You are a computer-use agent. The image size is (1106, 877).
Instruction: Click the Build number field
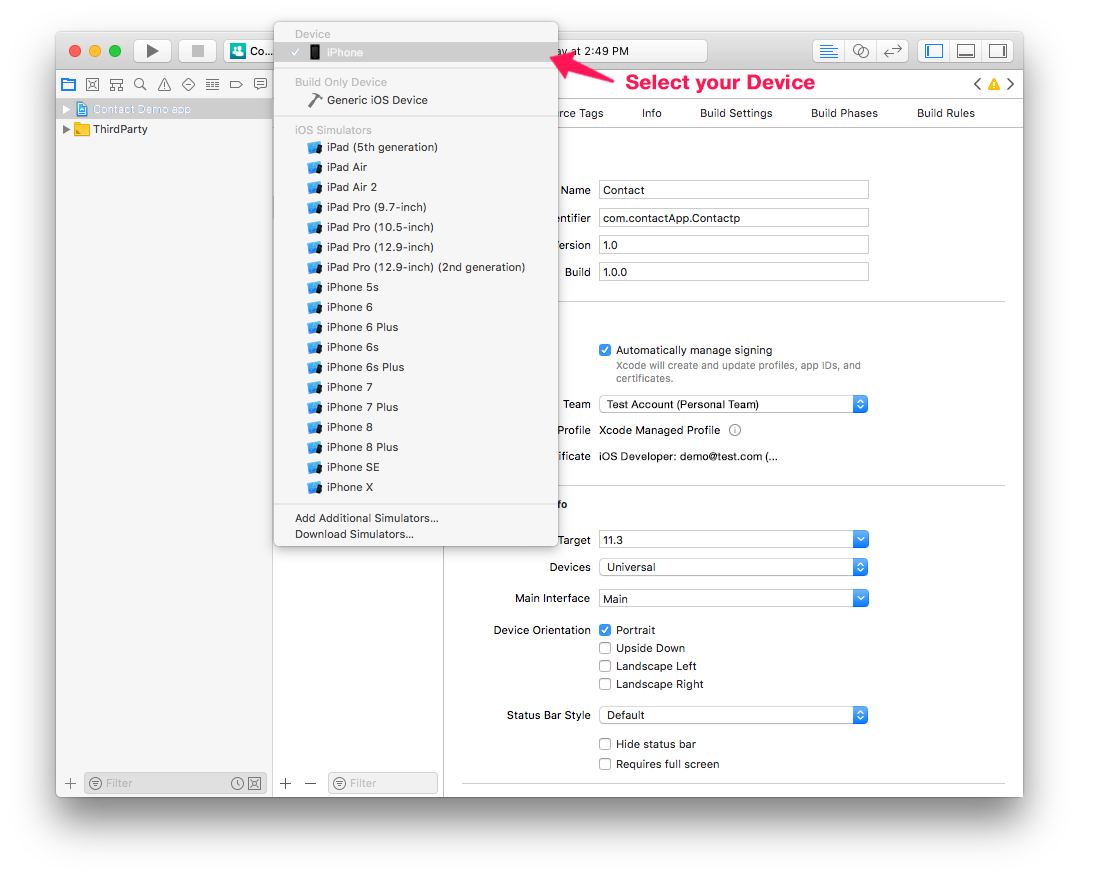(734, 272)
